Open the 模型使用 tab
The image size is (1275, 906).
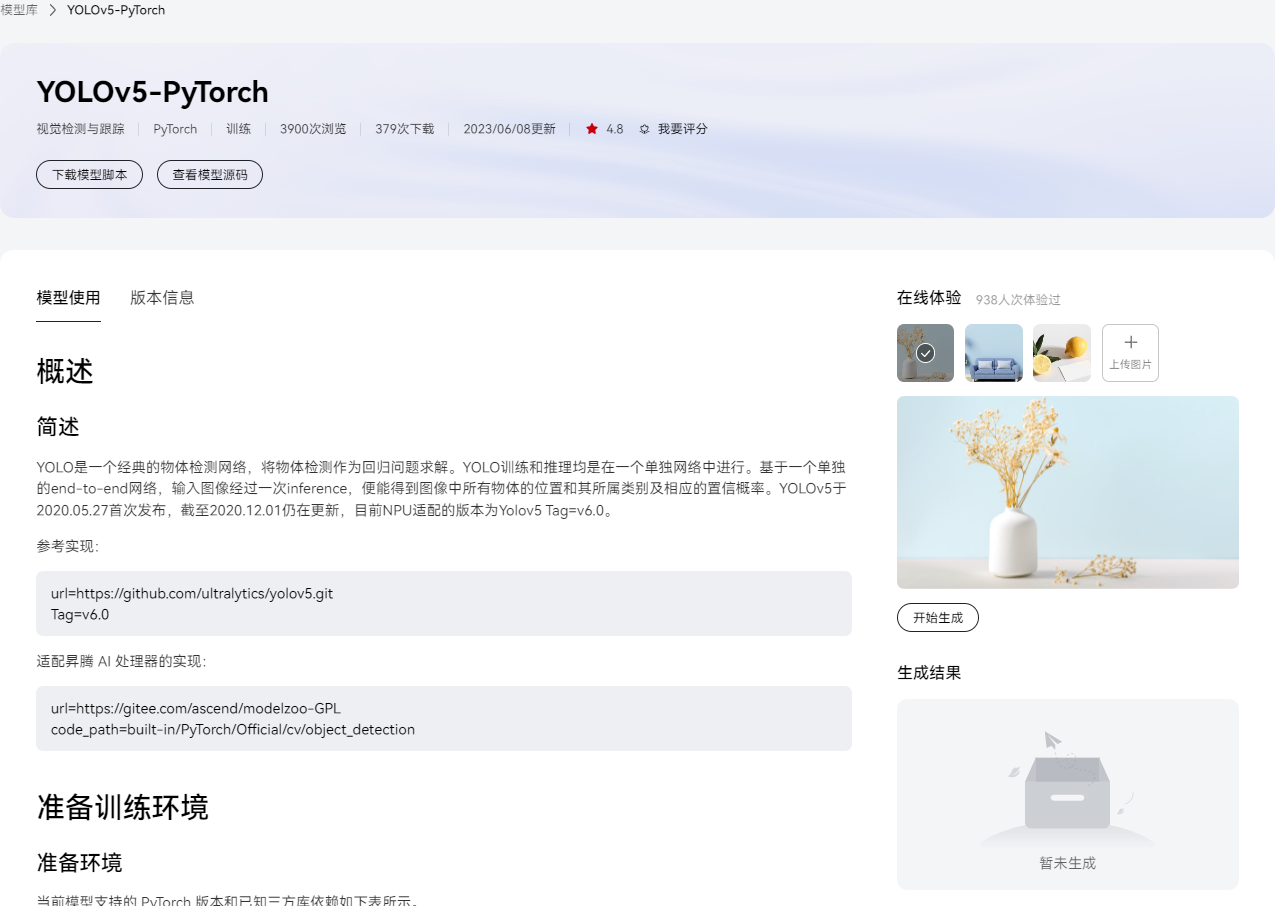click(x=68, y=298)
